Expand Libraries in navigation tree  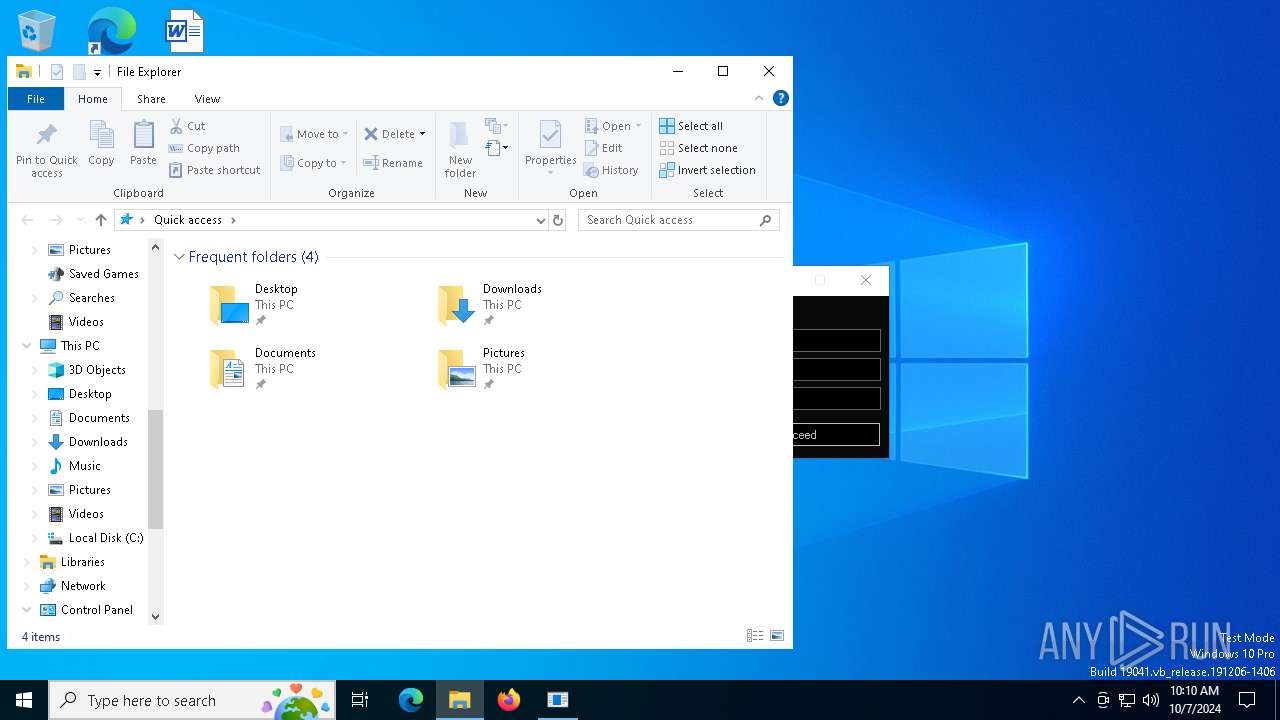coord(27,562)
